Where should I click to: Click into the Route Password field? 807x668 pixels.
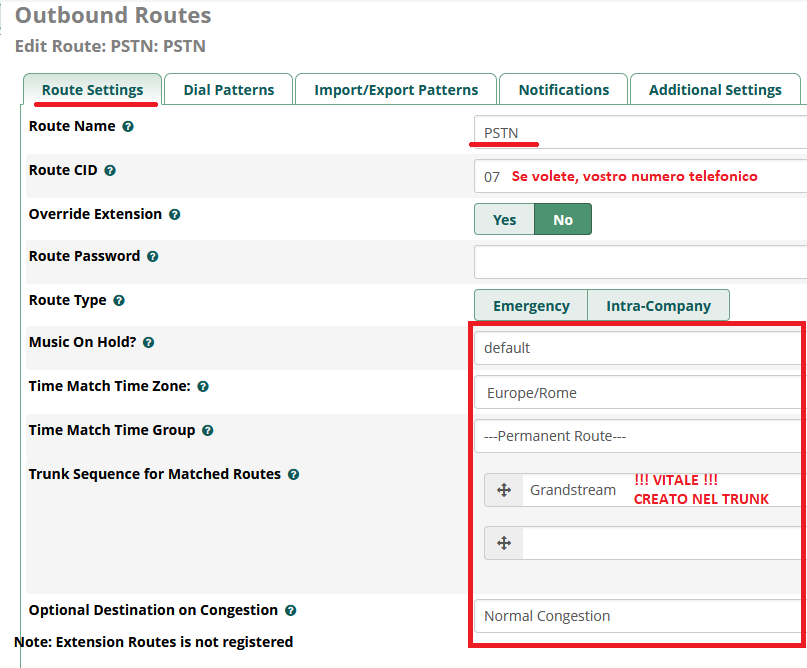(x=640, y=262)
